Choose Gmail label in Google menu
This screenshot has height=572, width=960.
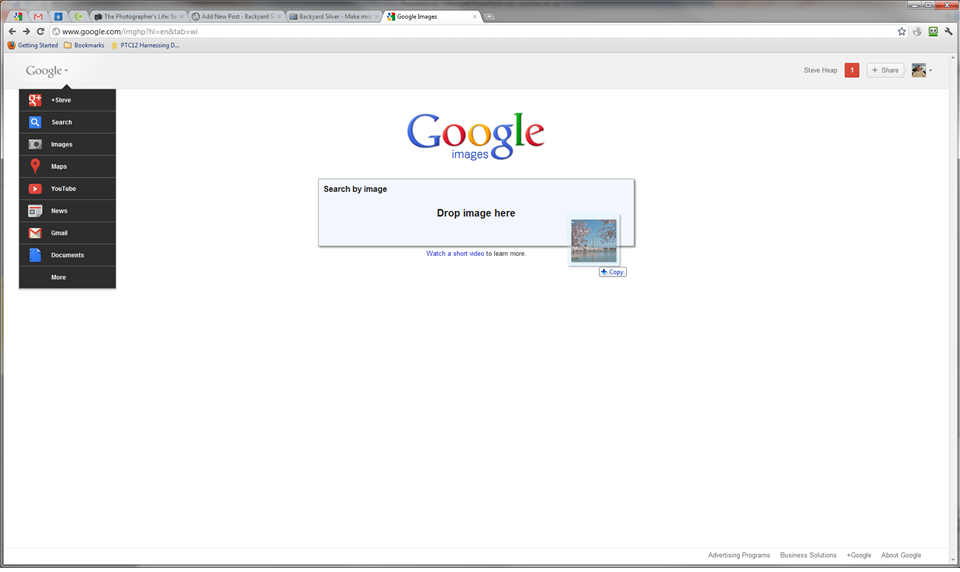[x=59, y=233]
